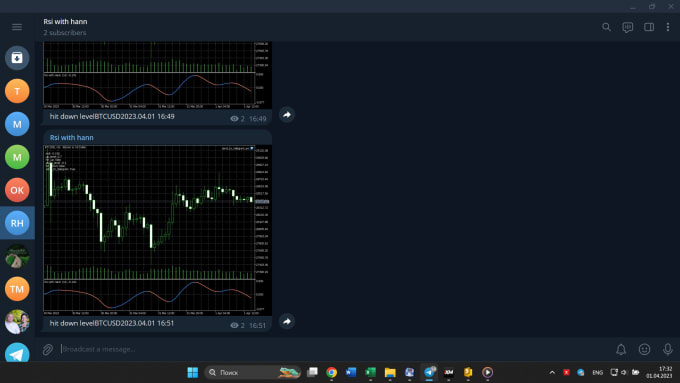Toggle silent broadcast bell icon
This screenshot has width=680, height=383.
[621, 349]
